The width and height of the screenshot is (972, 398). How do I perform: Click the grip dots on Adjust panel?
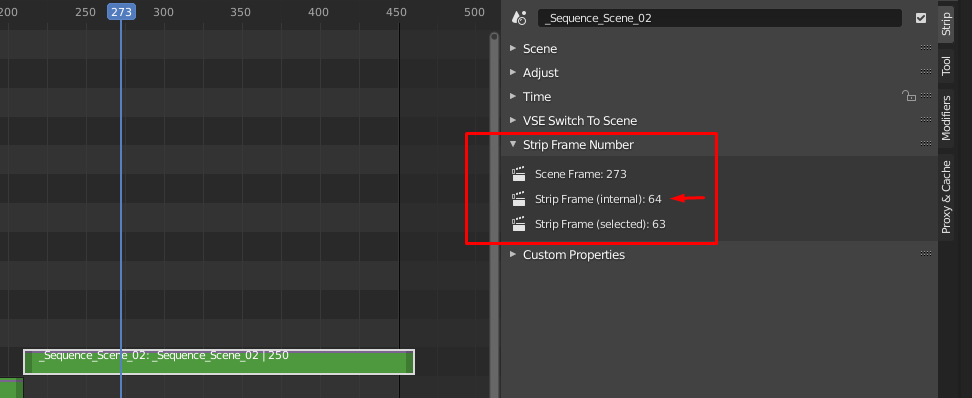926,72
